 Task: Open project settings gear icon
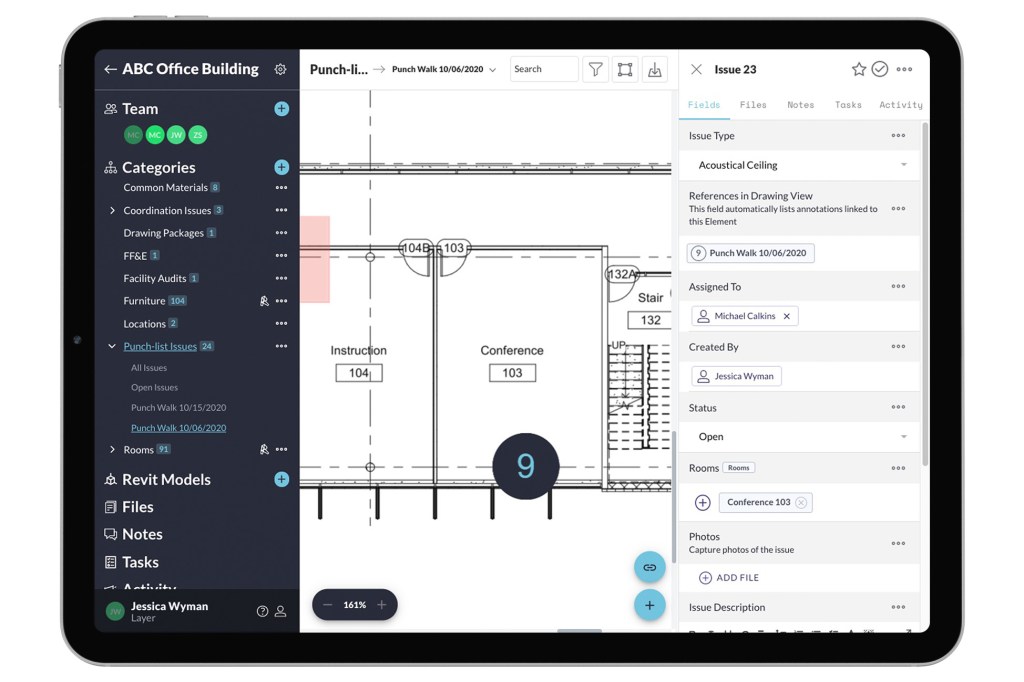click(280, 70)
